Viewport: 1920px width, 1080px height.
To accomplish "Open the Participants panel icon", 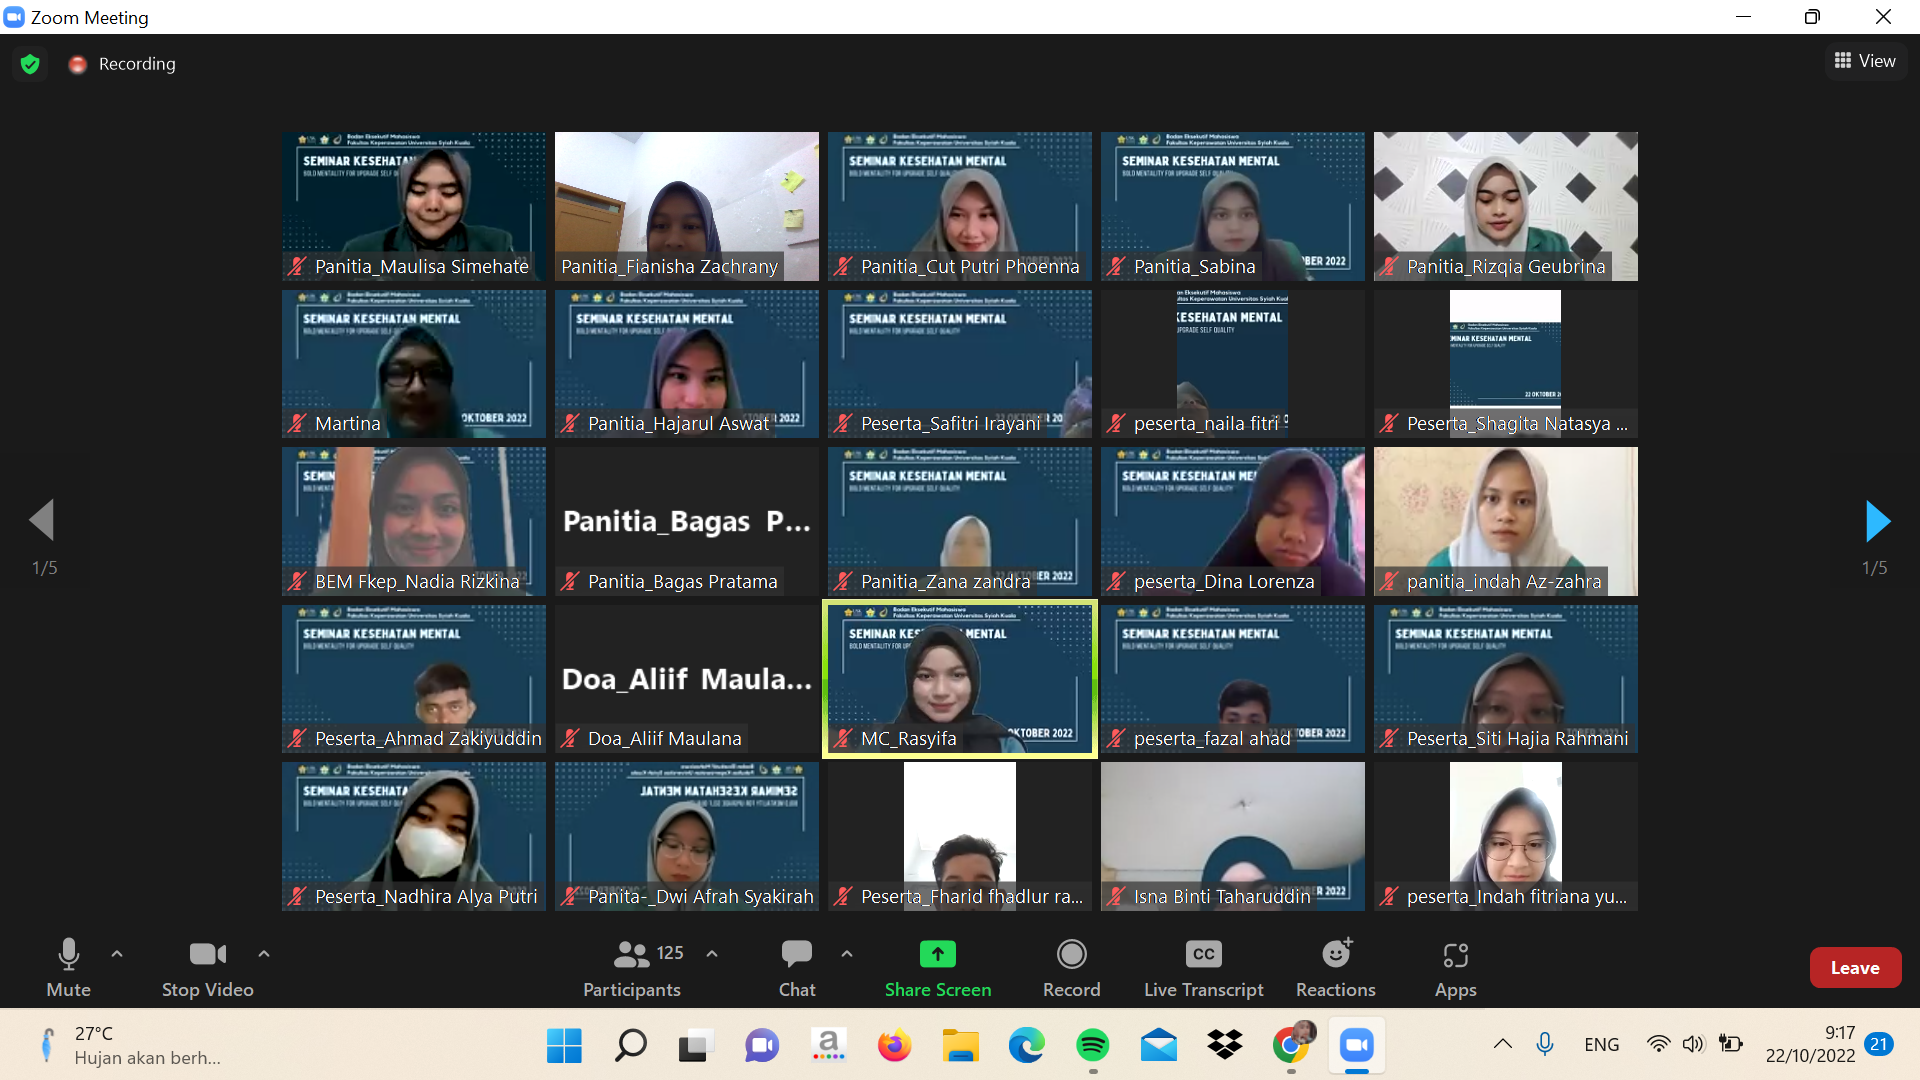I will pyautogui.click(x=632, y=955).
